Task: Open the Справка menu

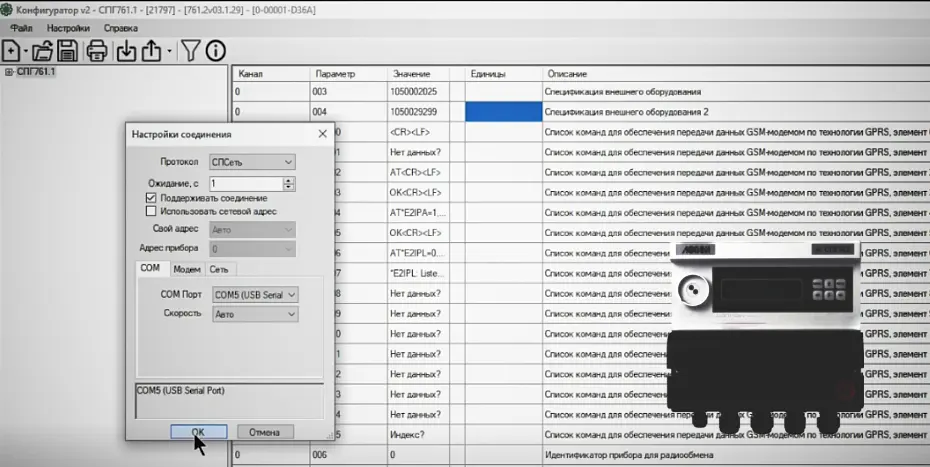Action: (120, 28)
